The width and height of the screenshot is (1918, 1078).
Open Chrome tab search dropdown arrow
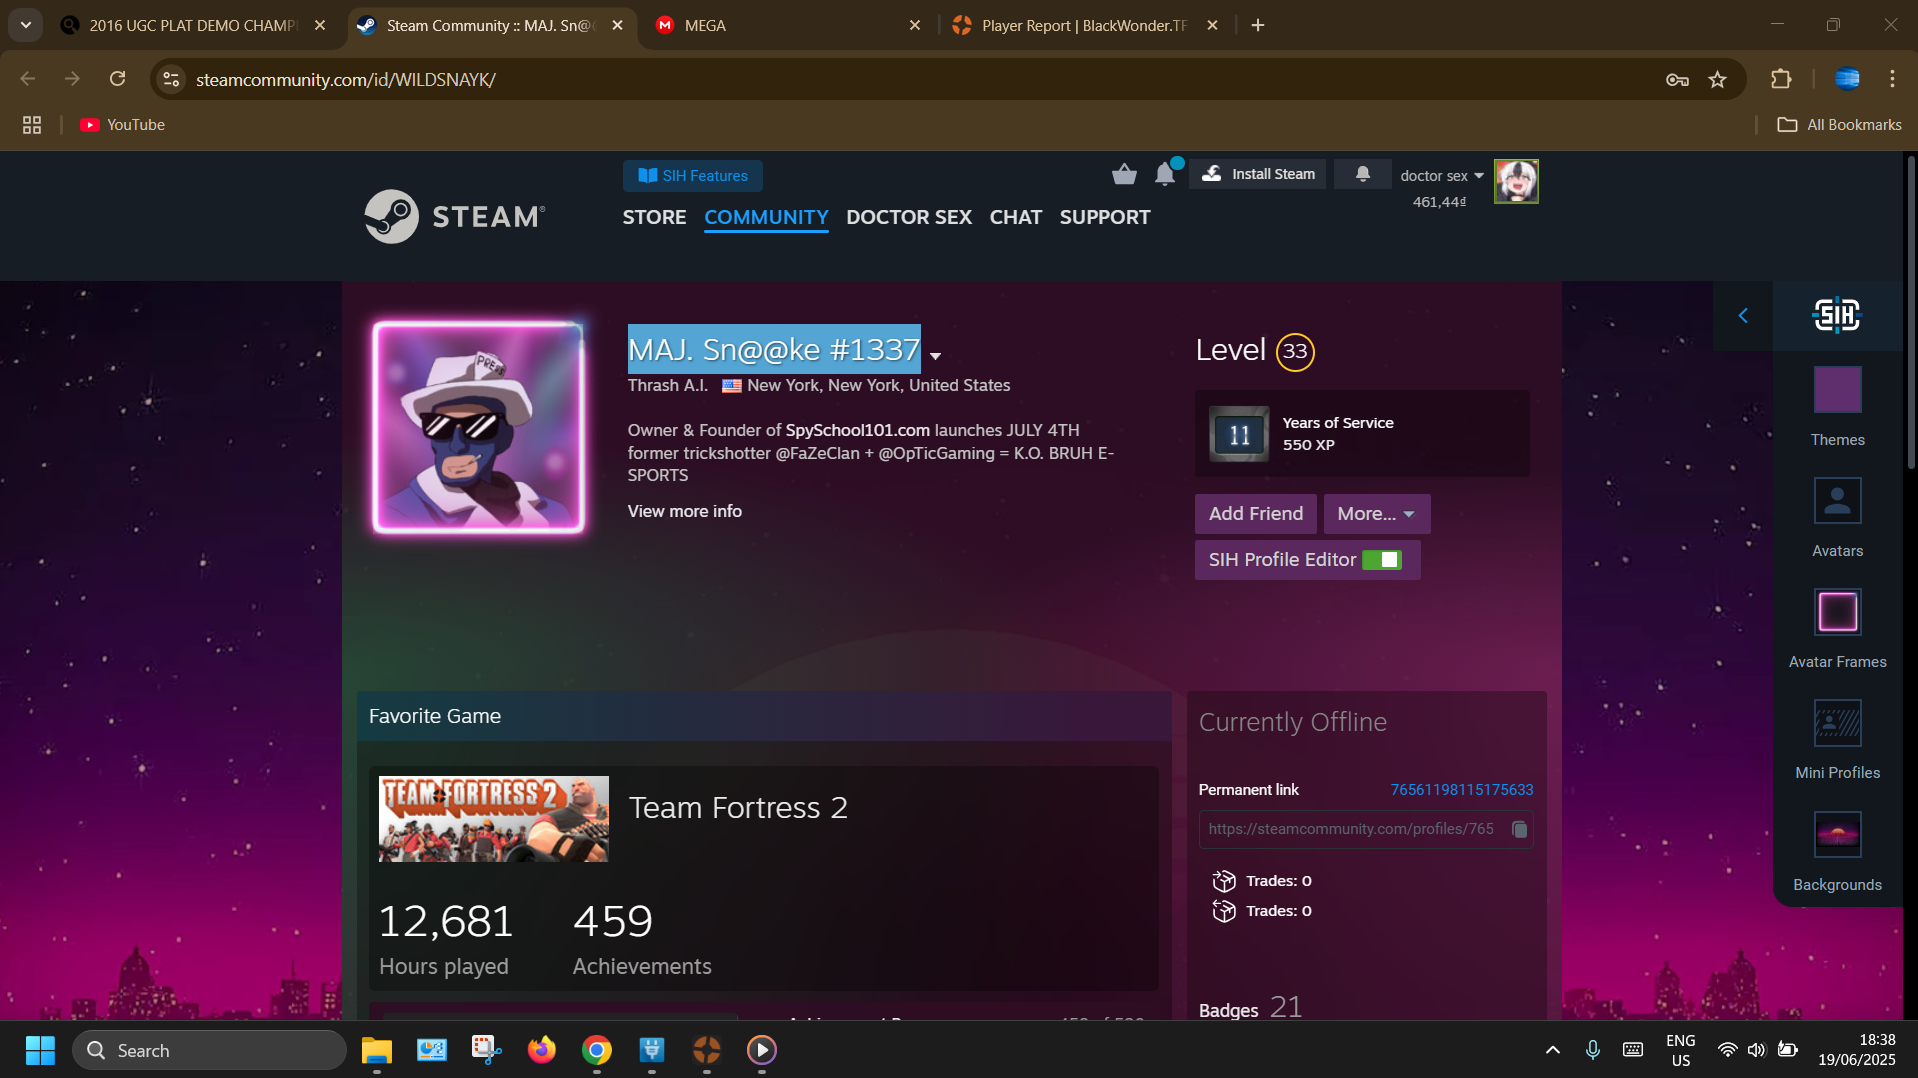(x=26, y=25)
